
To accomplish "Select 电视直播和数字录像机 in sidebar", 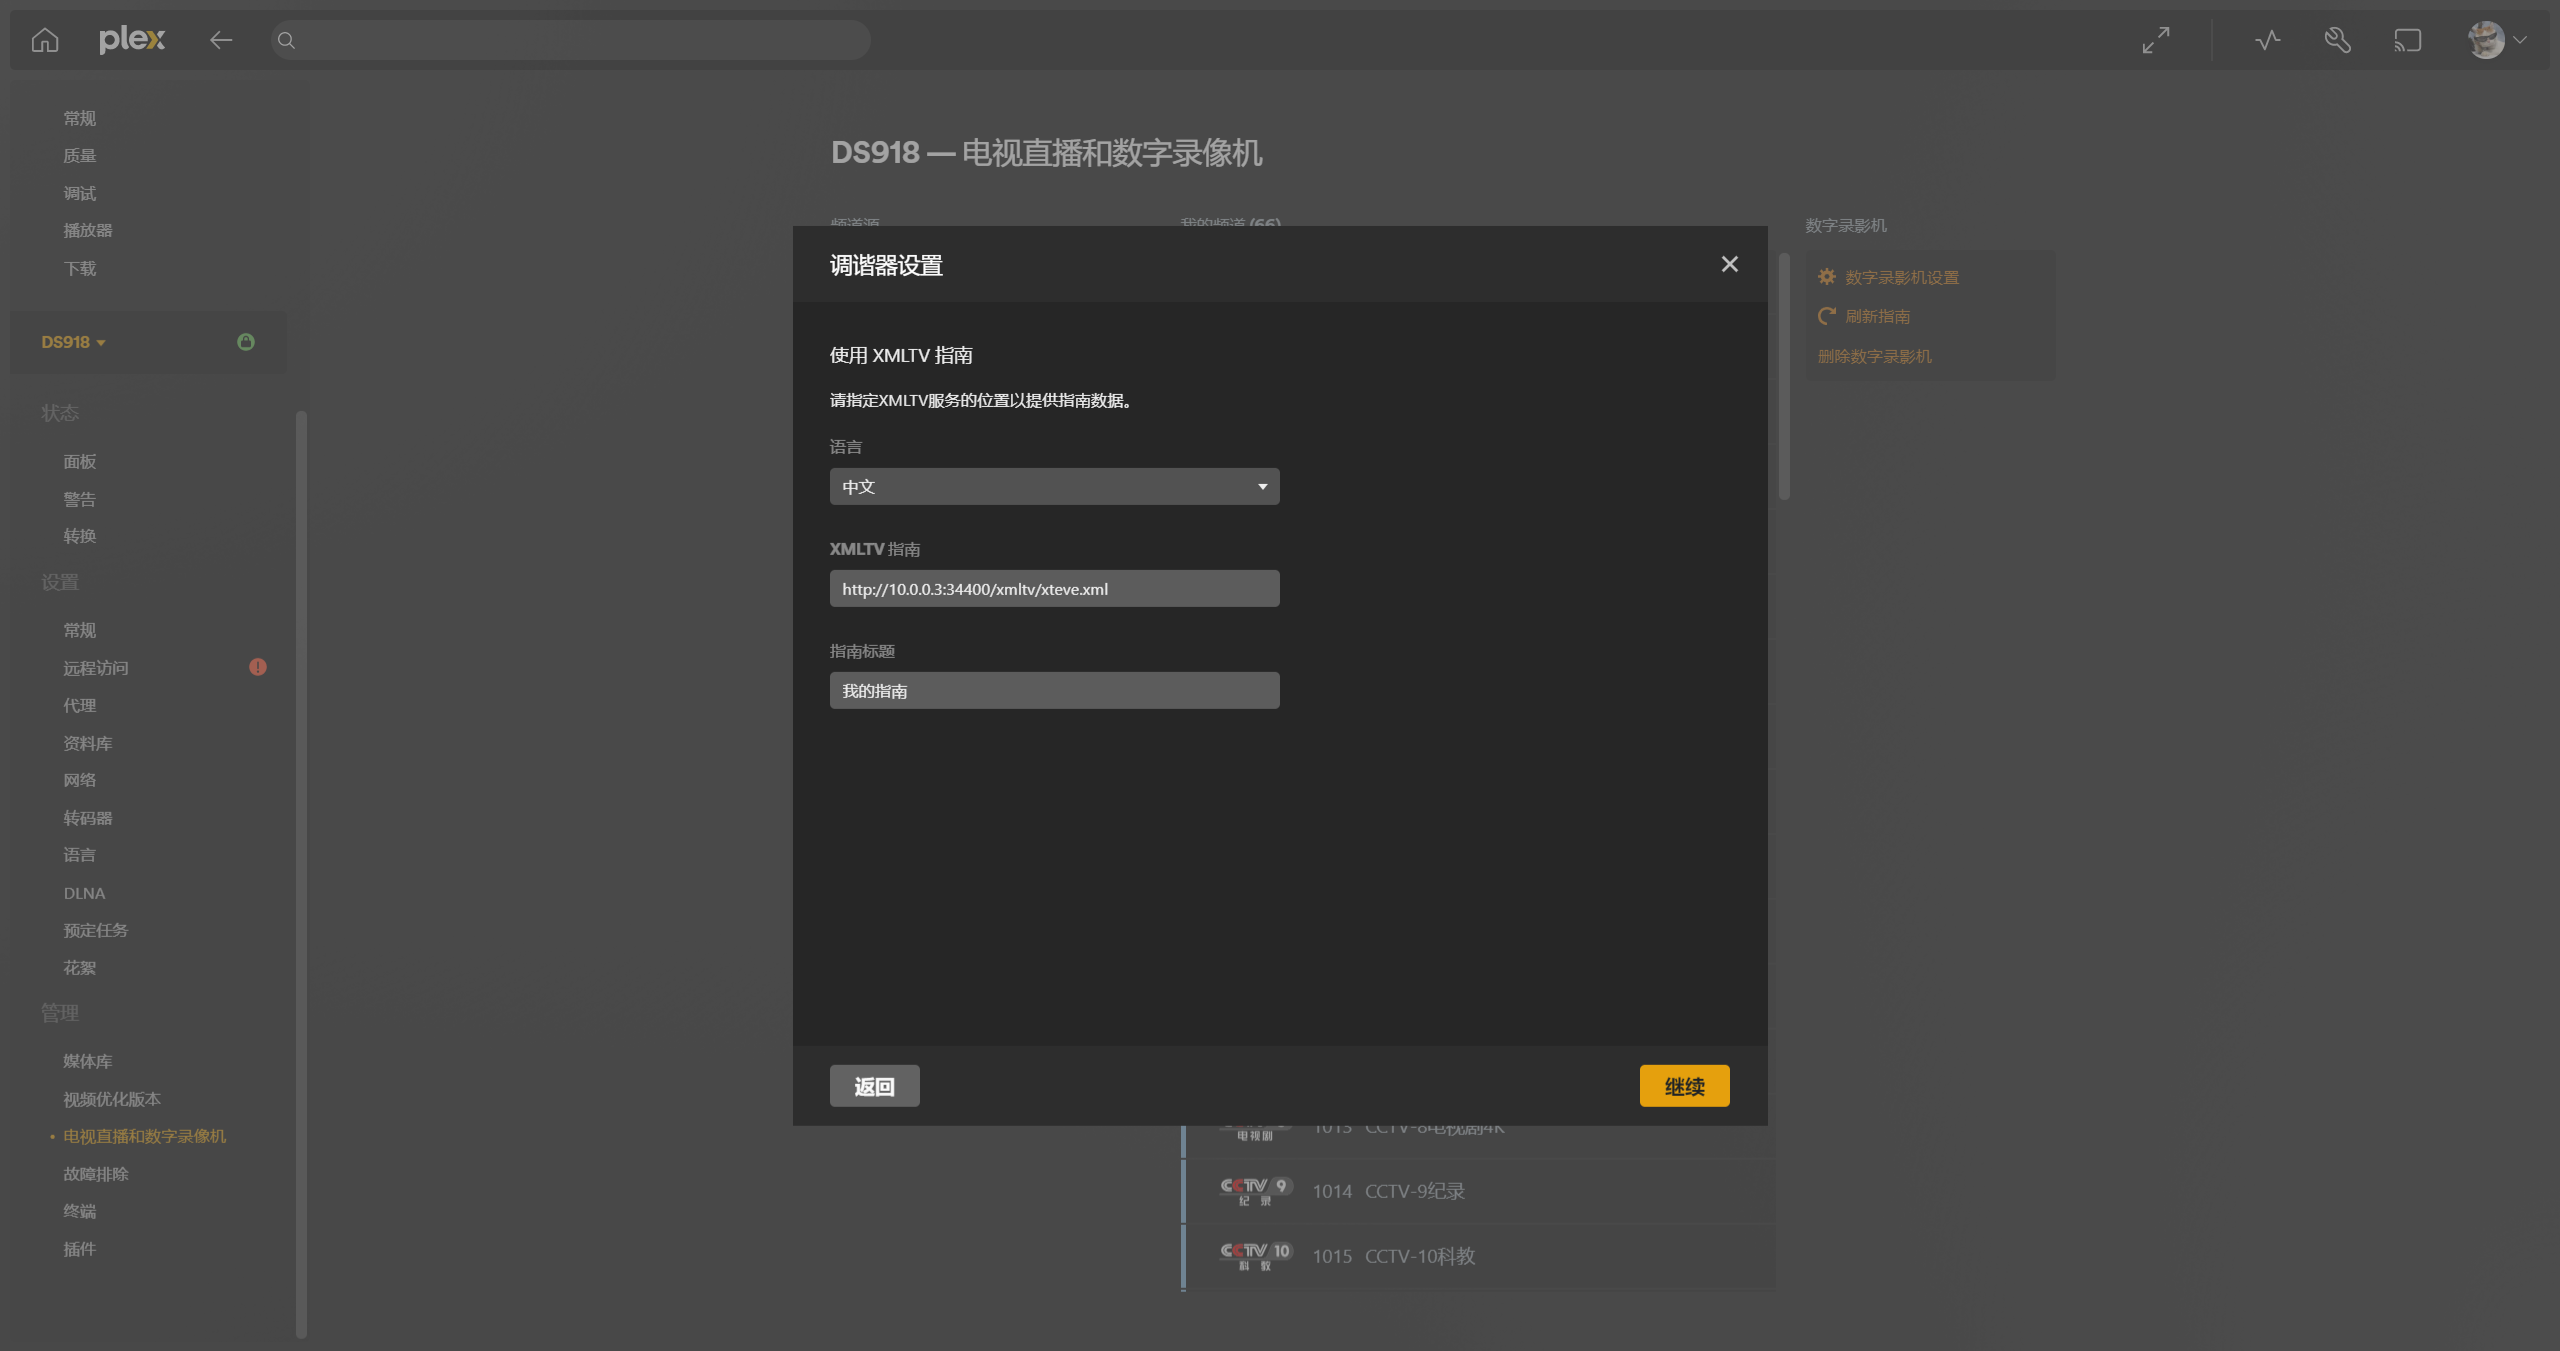I will pyautogui.click(x=144, y=1136).
